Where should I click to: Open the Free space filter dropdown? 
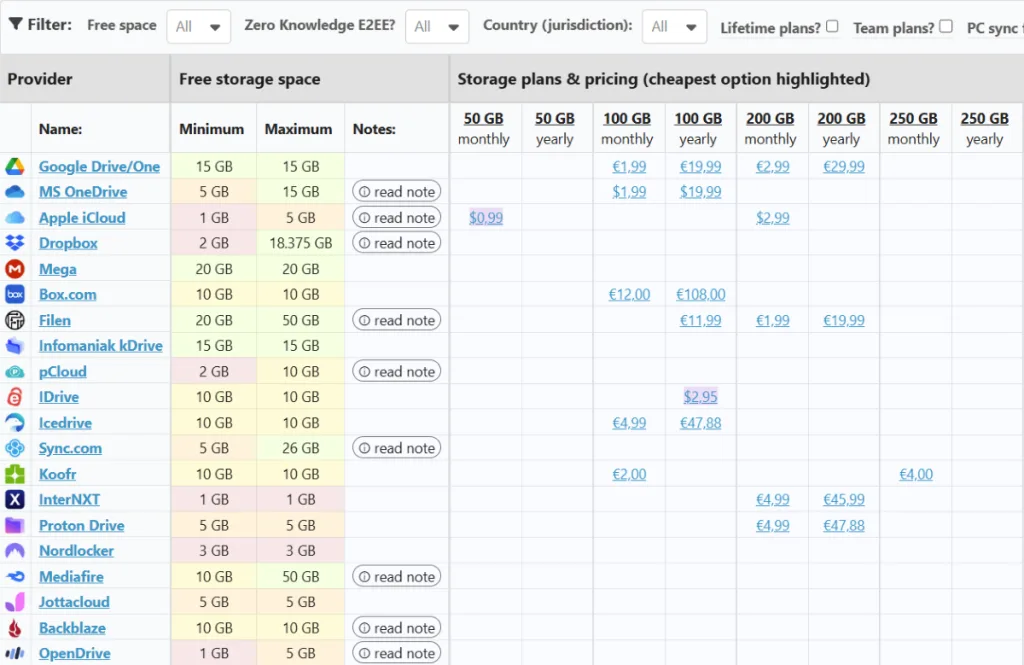pyautogui.click(x=199, y=27)
